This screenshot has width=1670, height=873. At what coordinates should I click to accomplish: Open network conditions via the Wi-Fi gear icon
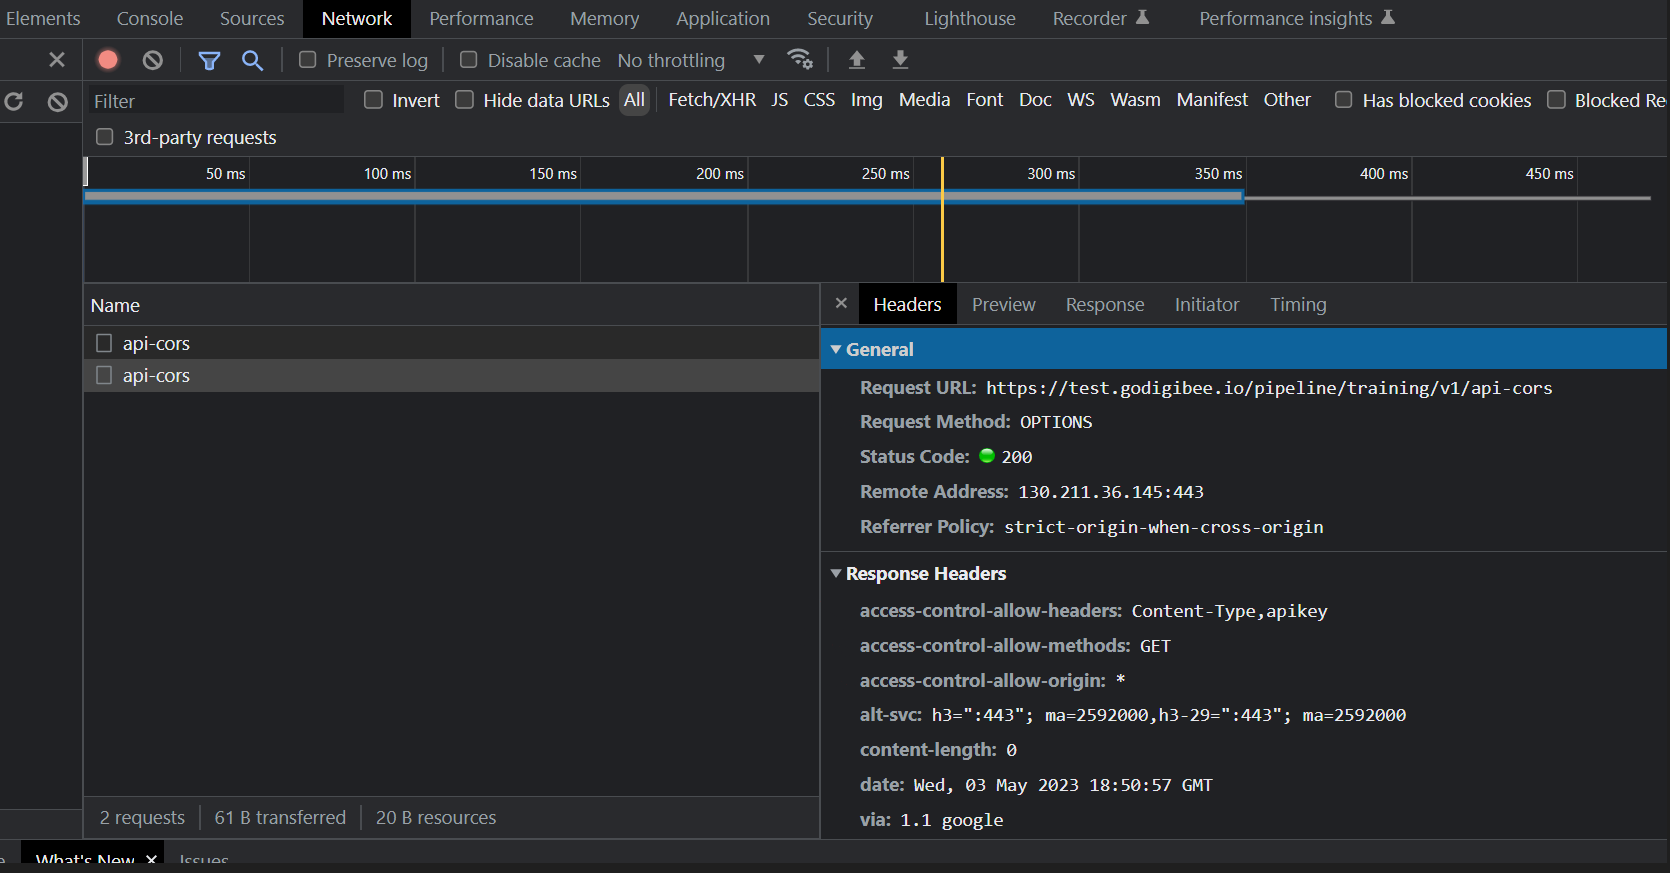click(x=800, y=60)
